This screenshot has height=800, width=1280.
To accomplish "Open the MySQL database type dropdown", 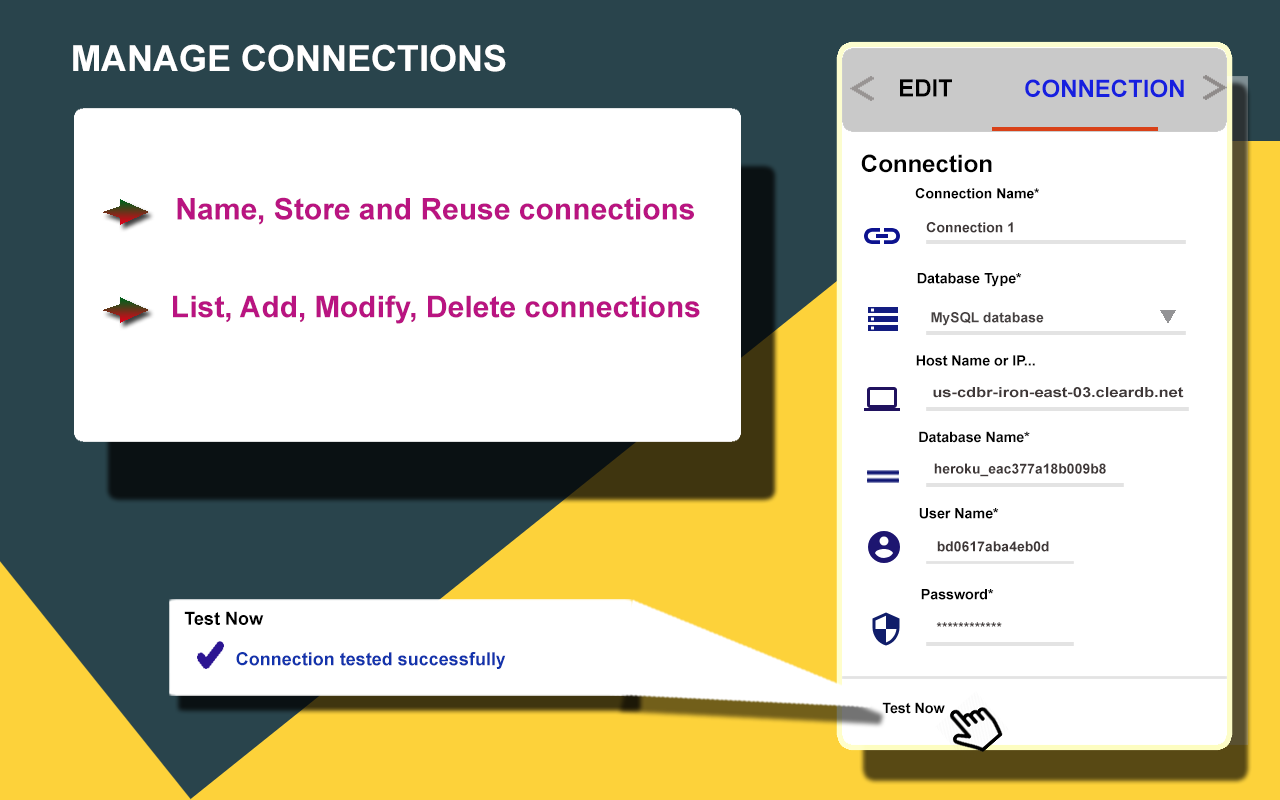I will pyautogui.click(x=1168, y=317).
